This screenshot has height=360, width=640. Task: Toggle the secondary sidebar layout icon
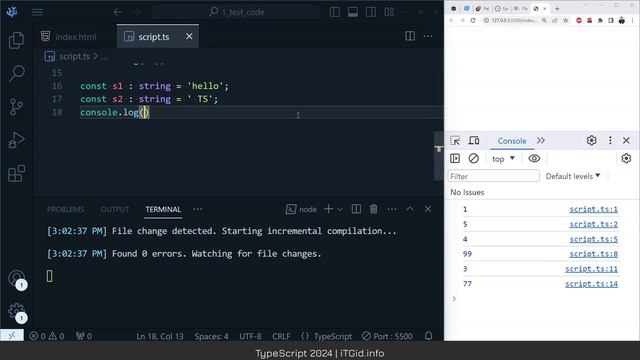371,12
